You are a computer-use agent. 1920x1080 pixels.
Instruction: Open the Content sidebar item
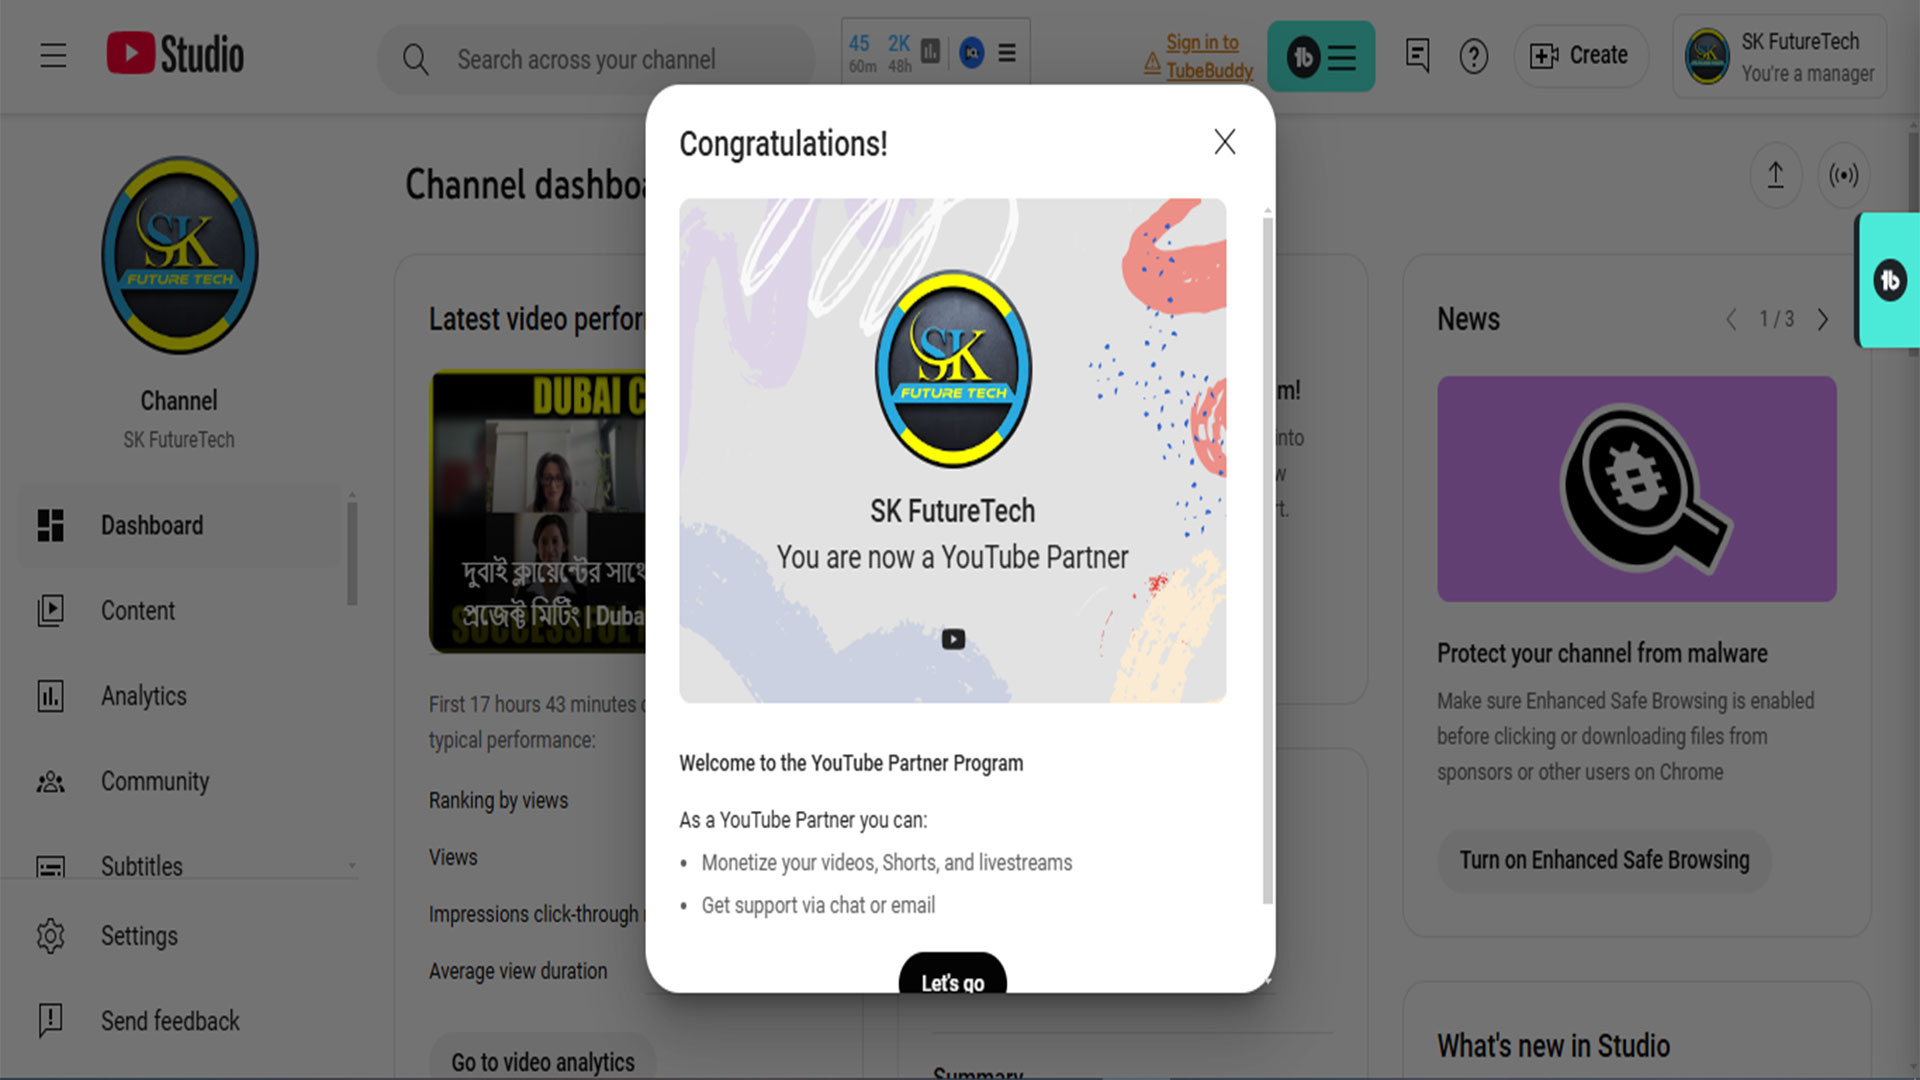(137, 611)
